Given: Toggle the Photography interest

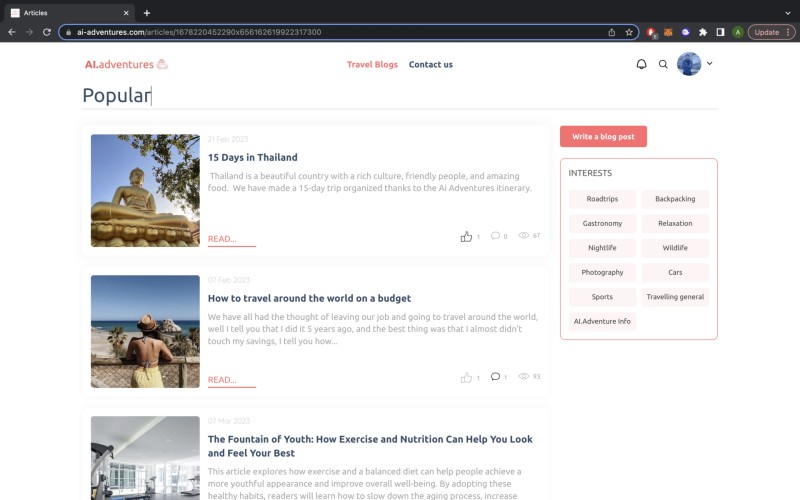Looking at the screenshot, I should [602, 272].
